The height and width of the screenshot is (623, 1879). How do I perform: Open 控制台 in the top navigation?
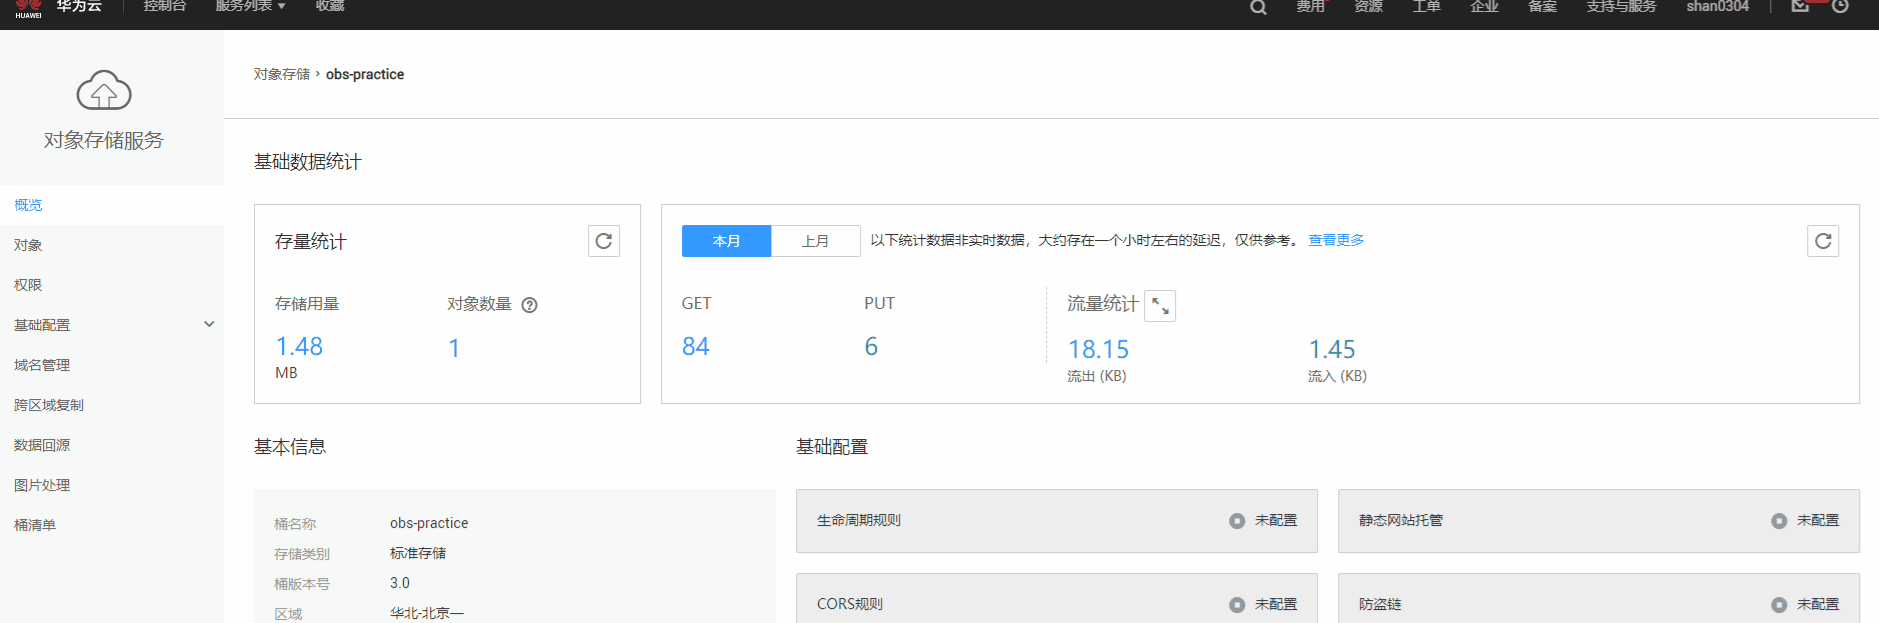[165, 6]
